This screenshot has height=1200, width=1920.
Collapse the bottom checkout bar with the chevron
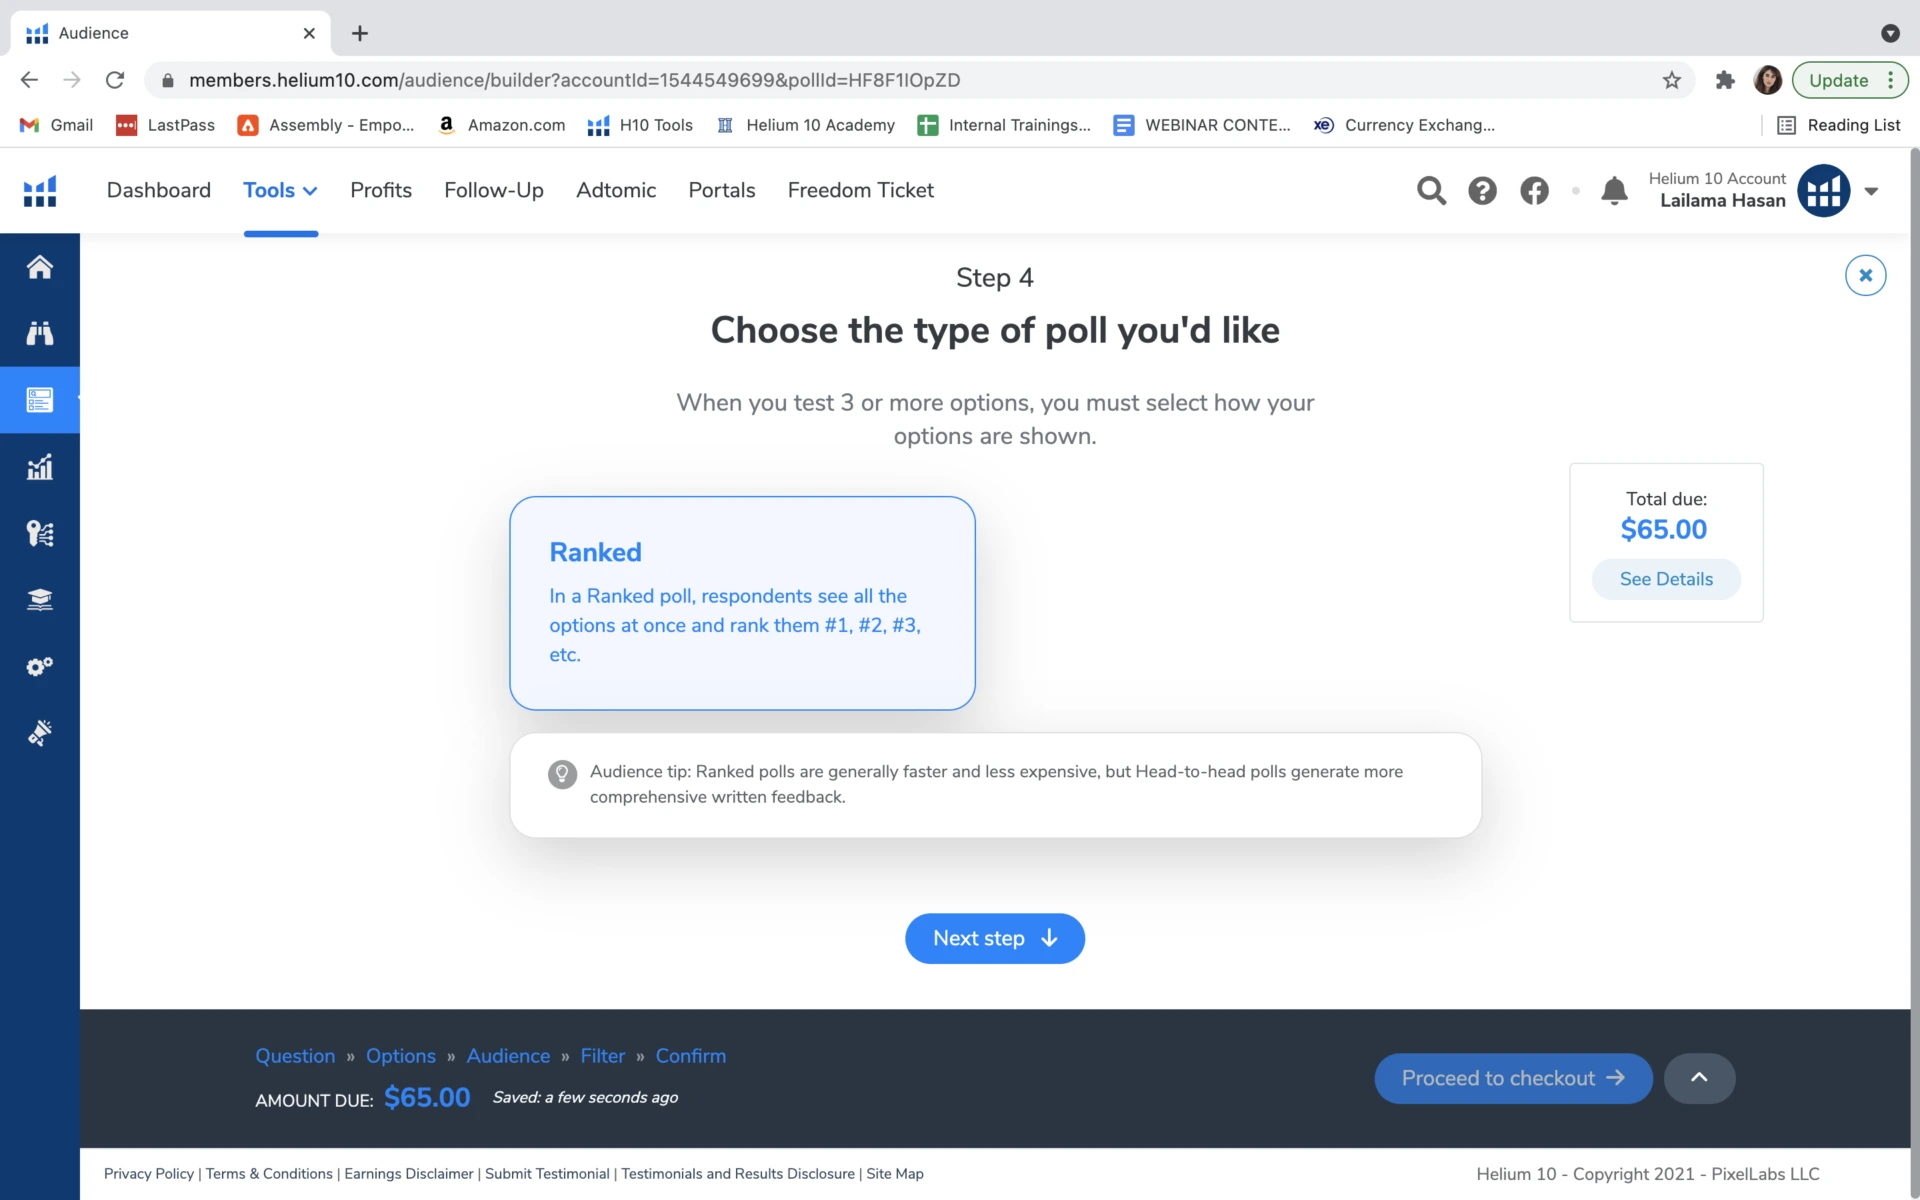tap(1699, 1078)
